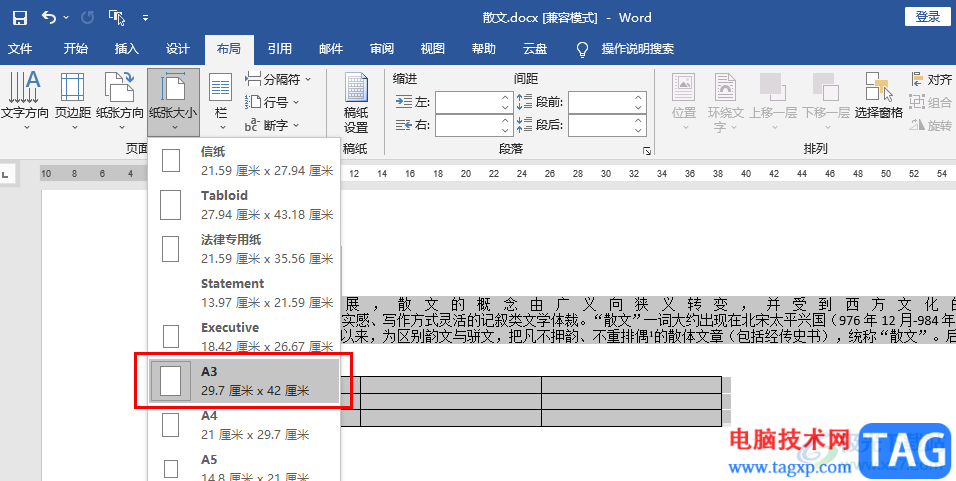
Task: Select A5 paper size option
Action: click(x=244, y=468)
